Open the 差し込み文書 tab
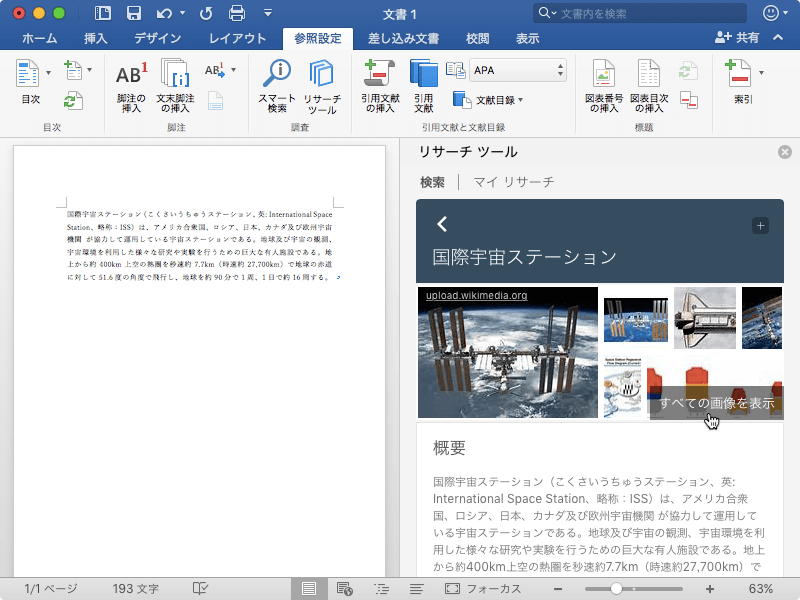Image resolution: width=800 pixels, height=600 pixels. coord(403,38)
